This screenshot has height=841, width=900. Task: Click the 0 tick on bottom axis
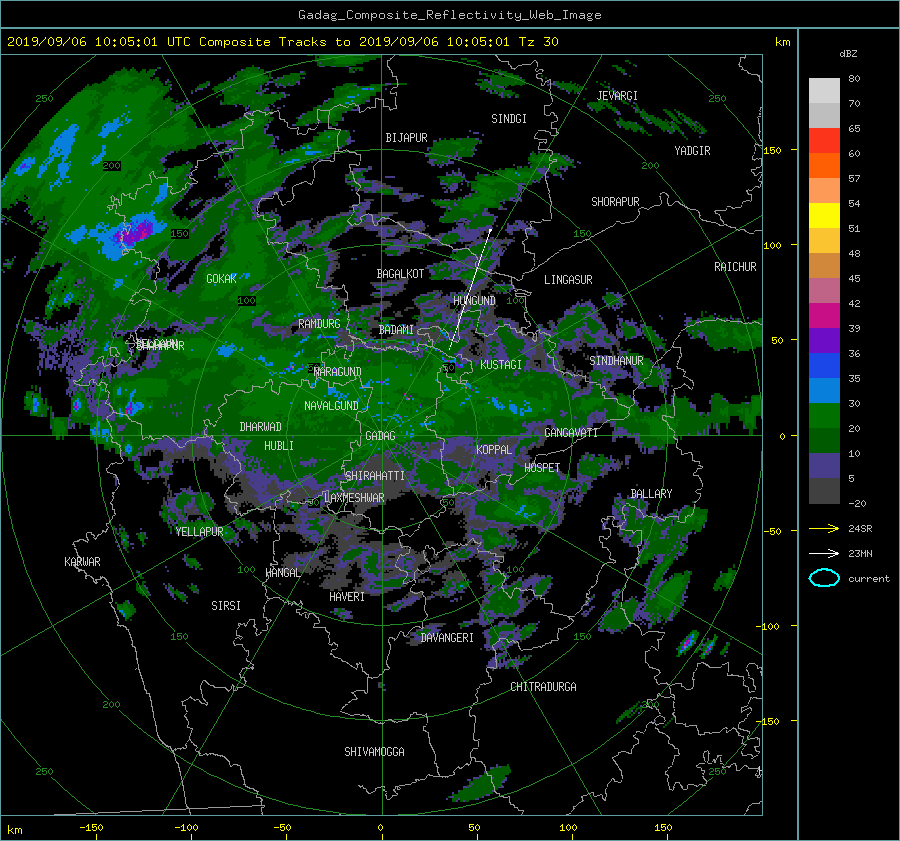[381, 827]
